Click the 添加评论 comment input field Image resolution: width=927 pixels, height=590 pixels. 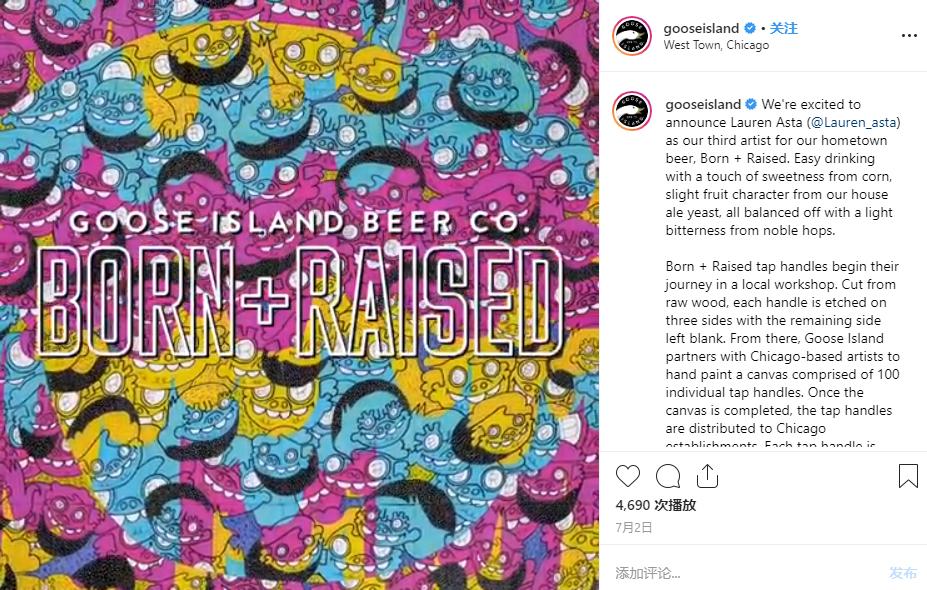point(740,573)
